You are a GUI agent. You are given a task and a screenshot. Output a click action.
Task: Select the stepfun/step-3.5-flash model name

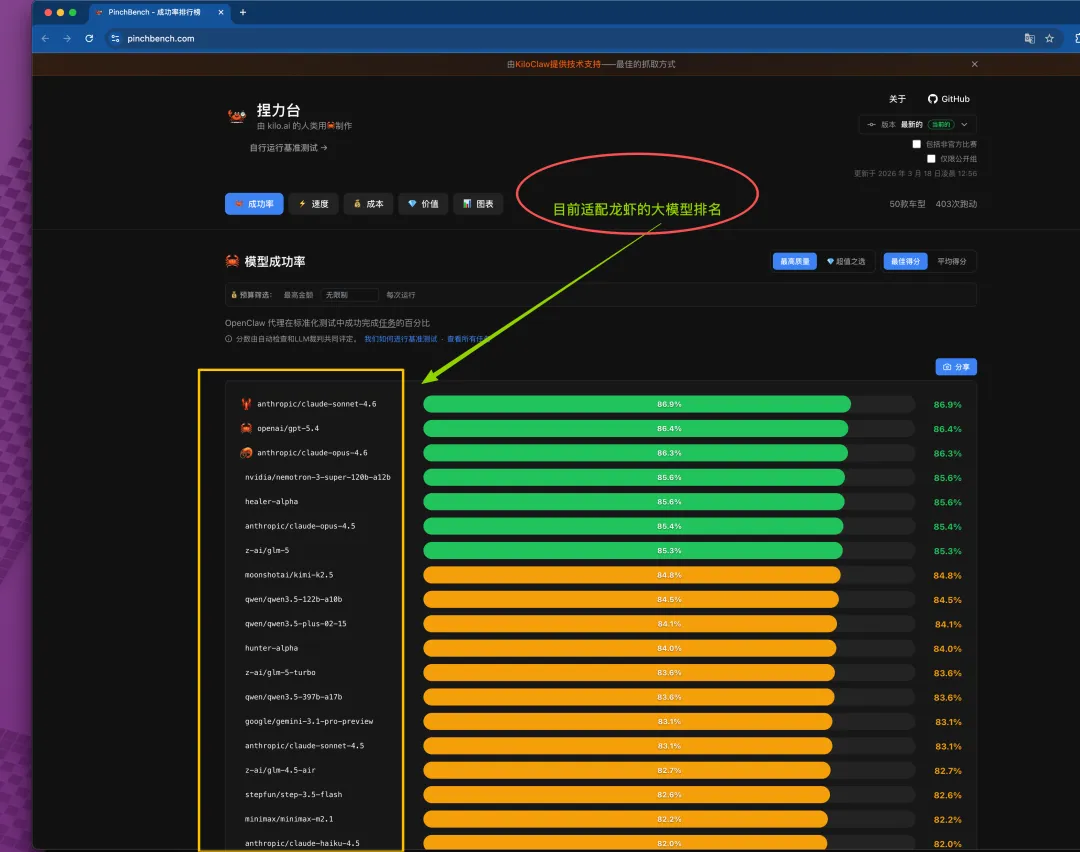pyautogui.click(x=293, y=795)
